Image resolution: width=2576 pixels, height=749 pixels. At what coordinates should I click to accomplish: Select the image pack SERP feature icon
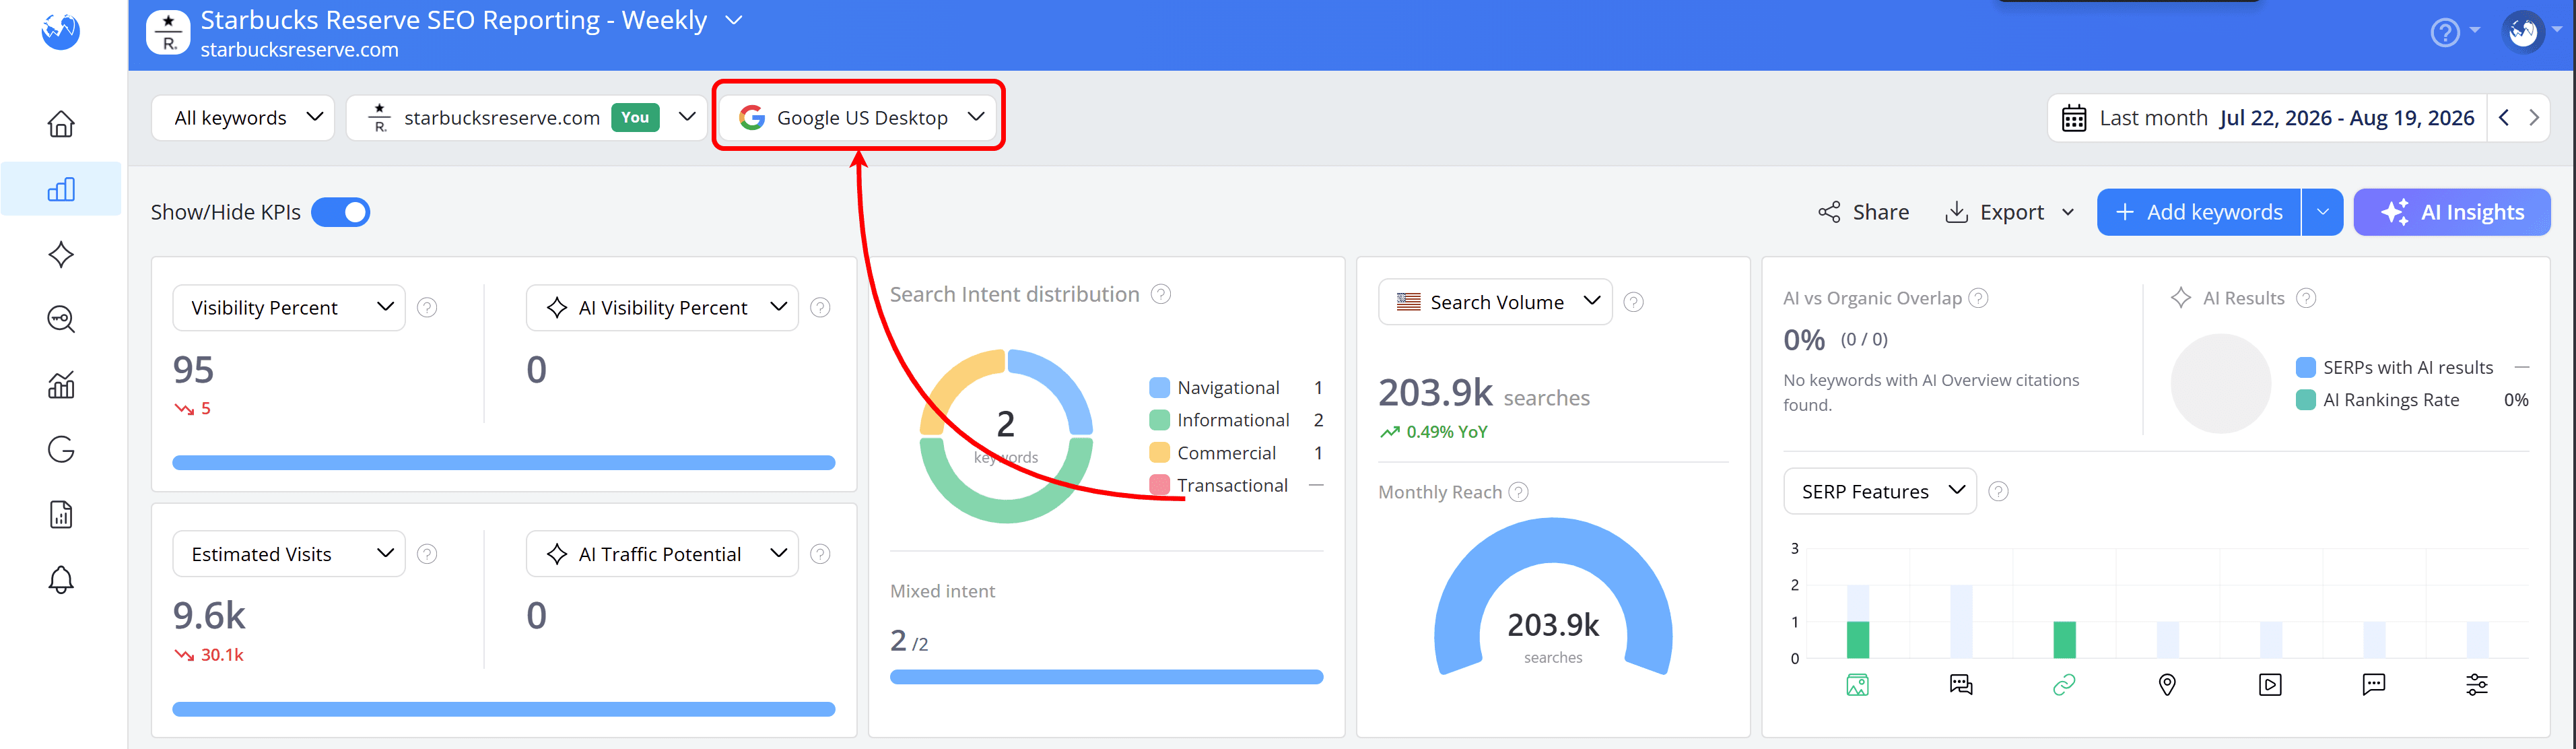click(1858, 685)
